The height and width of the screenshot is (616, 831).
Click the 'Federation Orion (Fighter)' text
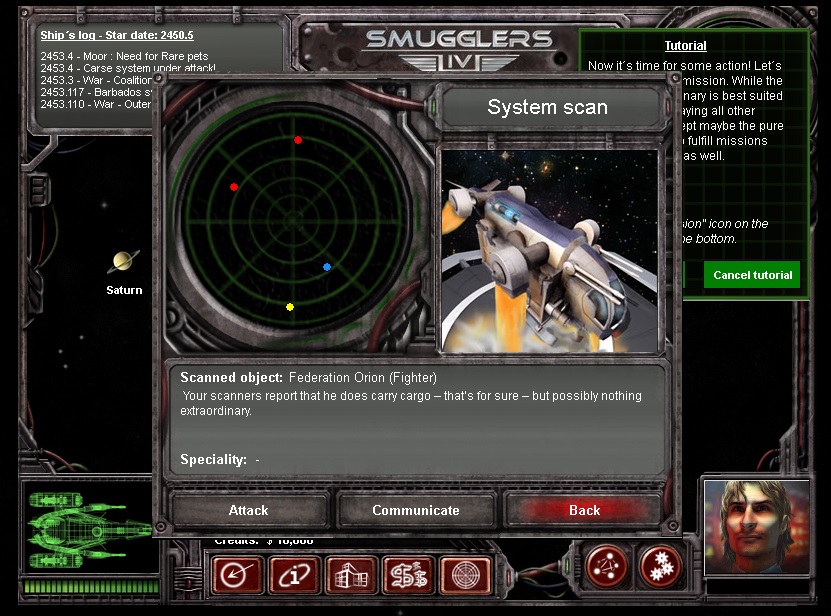click(x=363, y=377)
